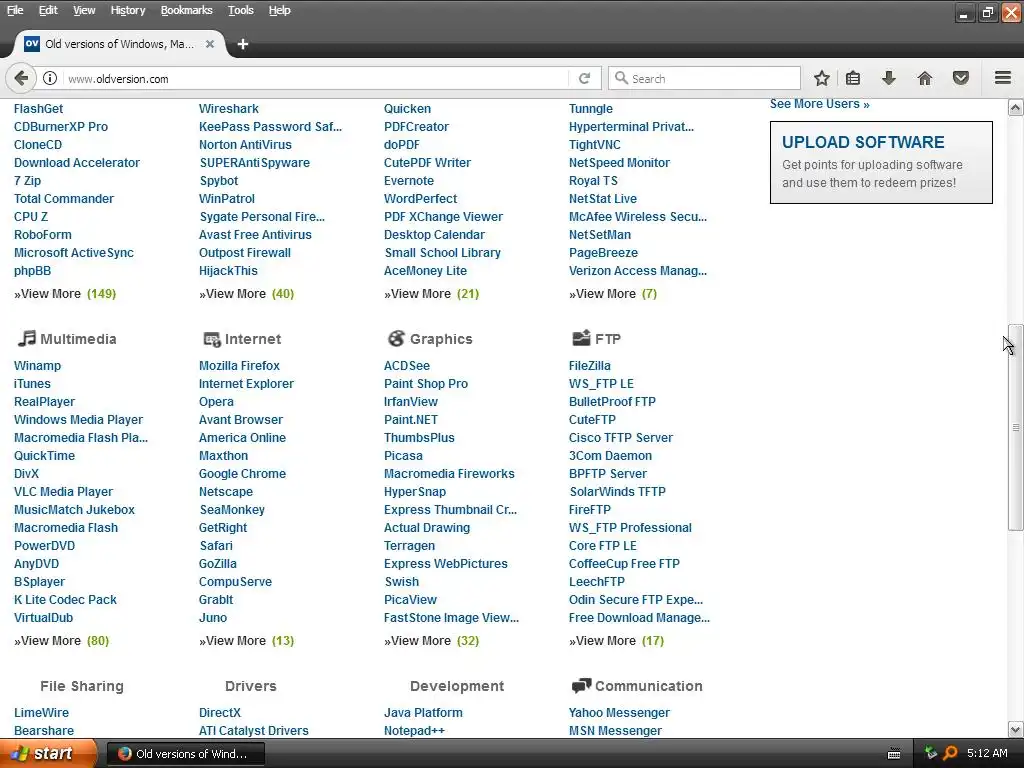Image resolution: width=1024 pixels, height=768 pixels.
Task: Open the Total Commander link
Action: click(x=64, y=199)
